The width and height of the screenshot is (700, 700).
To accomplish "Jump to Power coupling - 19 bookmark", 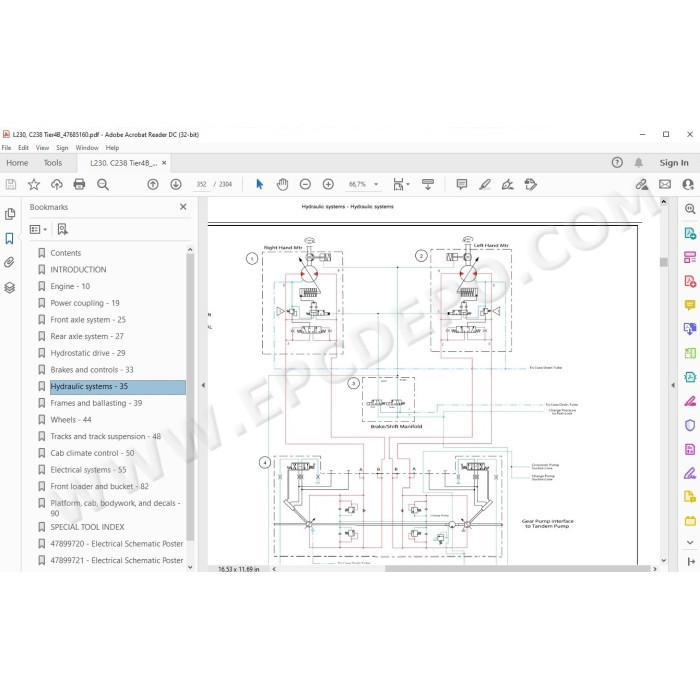I will point(85,303).
